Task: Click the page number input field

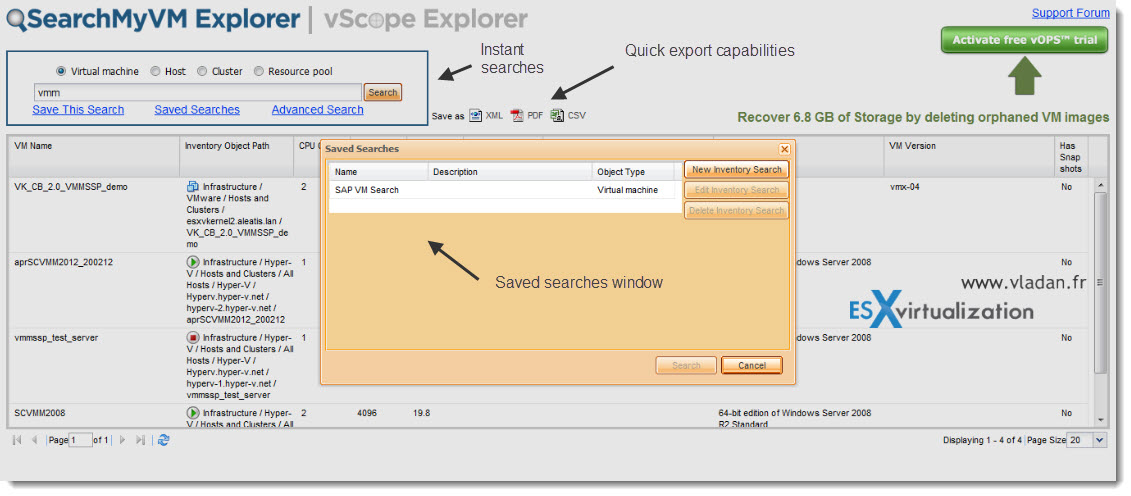Action: [80, 440]
